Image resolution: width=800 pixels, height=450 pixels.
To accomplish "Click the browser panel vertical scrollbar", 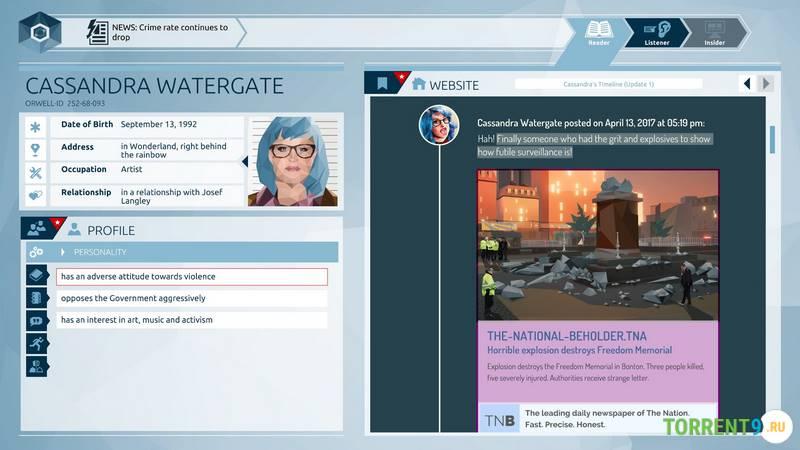I will pos(772,140).
